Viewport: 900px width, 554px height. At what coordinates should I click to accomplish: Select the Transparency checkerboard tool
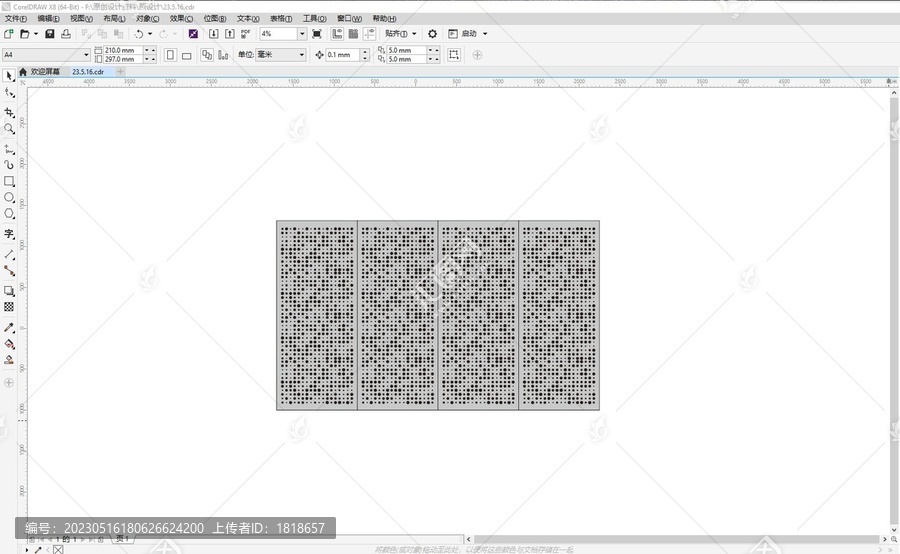(9, 307)
